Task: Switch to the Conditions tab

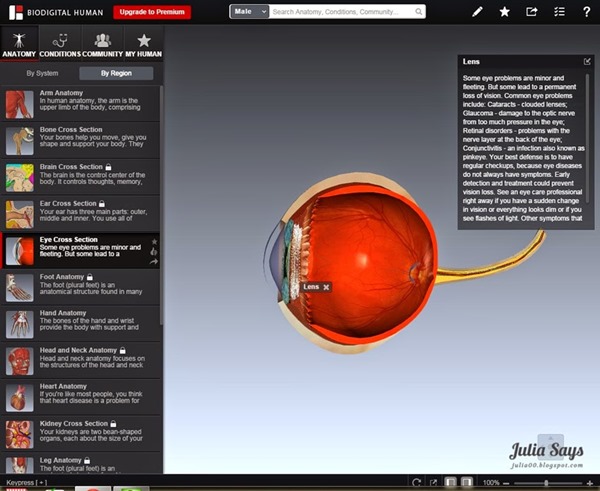Action: point(60,44)
